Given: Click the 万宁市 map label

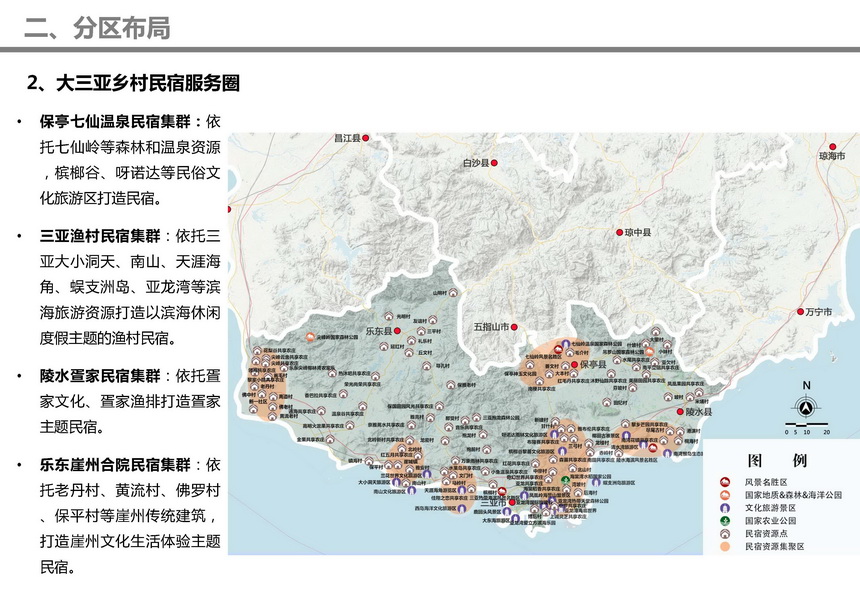Looking at the screenshot, I should pyautogui.click(x=819, y=312).
